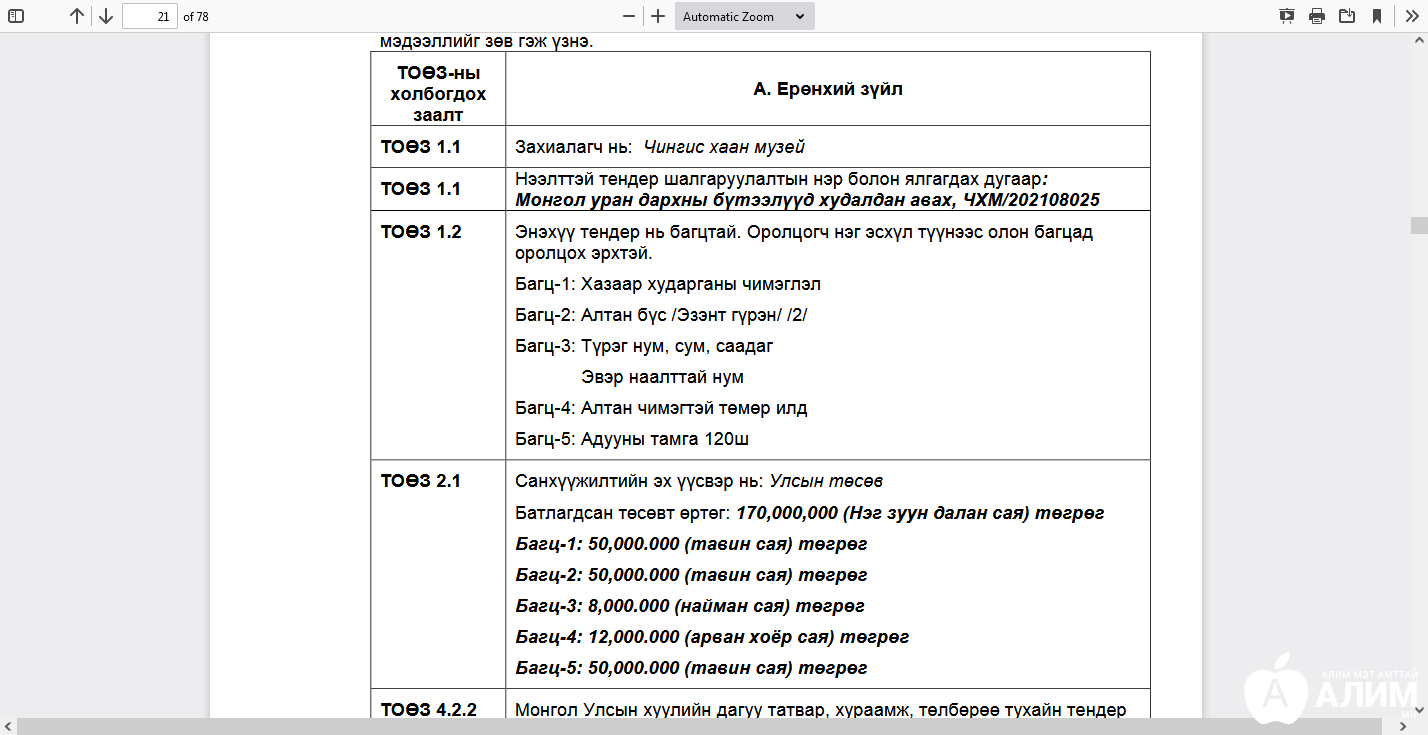
Task: Go to next page arrow
Action: (x=106, y=16)
